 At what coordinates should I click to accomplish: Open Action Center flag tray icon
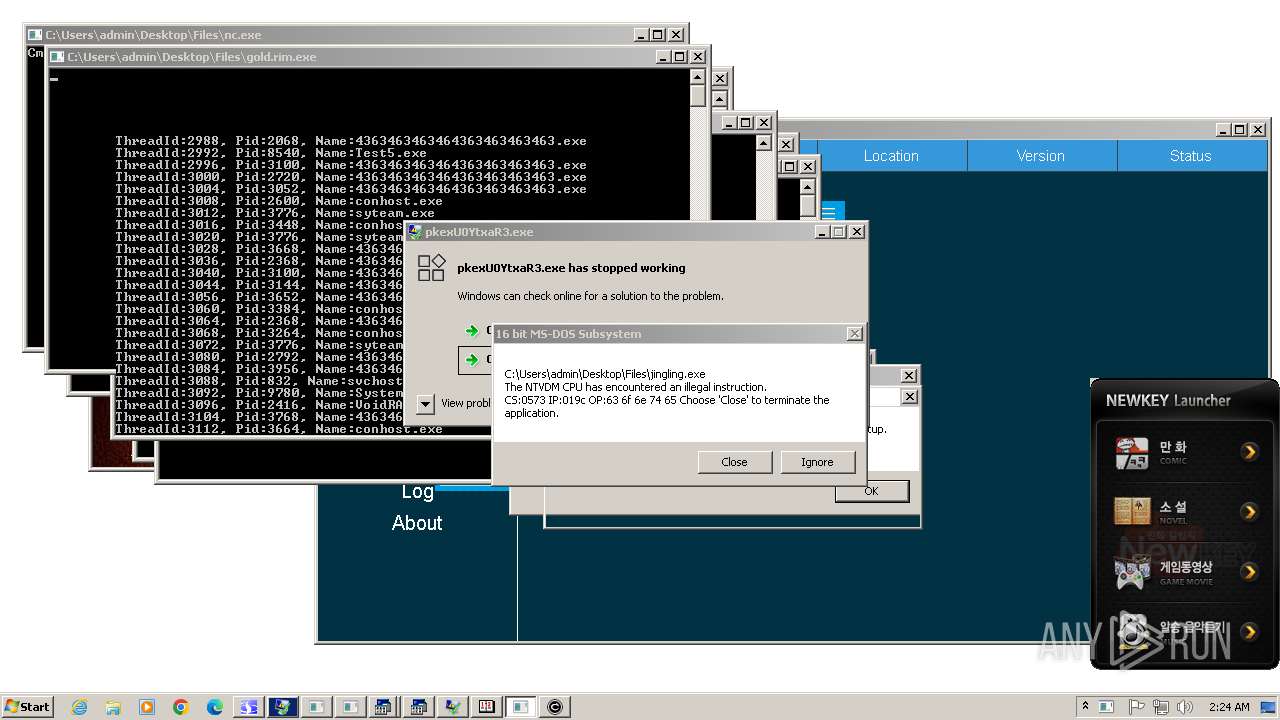(x=1136, y=707)
